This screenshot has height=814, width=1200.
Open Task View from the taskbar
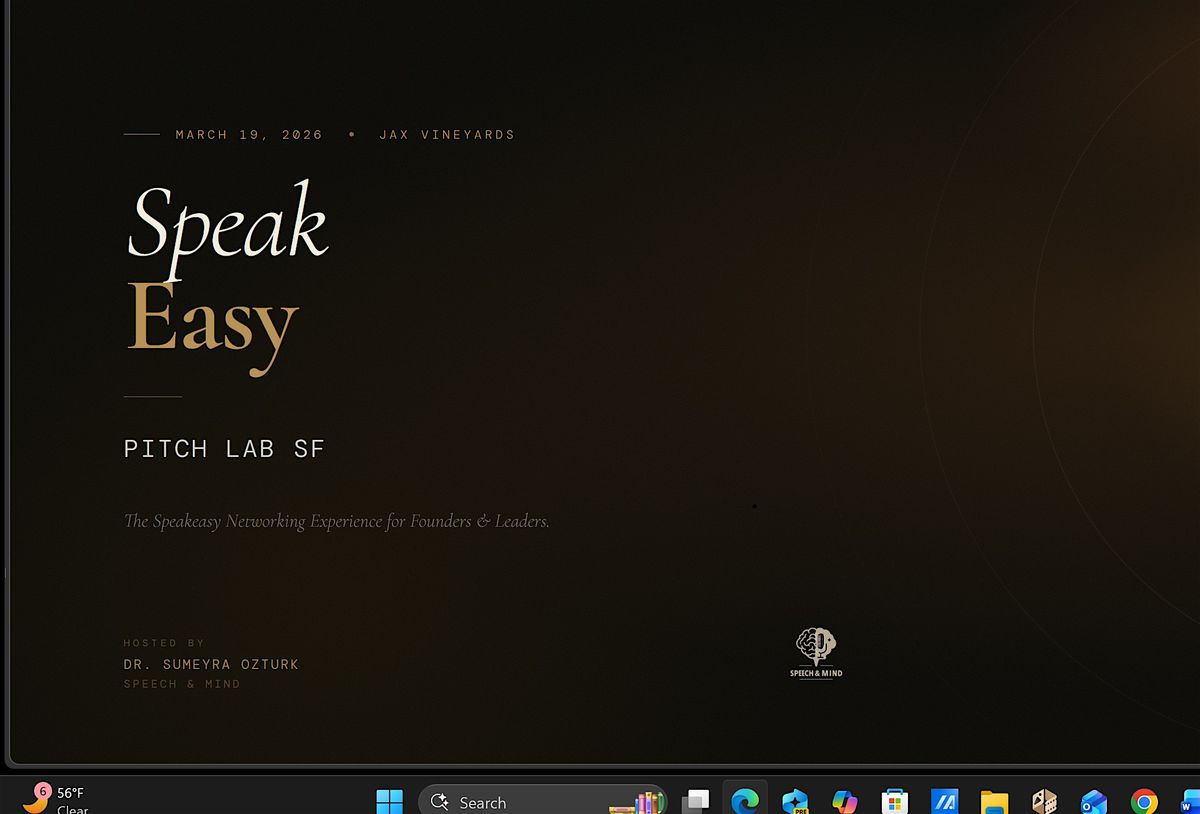[x=695, y=801]
